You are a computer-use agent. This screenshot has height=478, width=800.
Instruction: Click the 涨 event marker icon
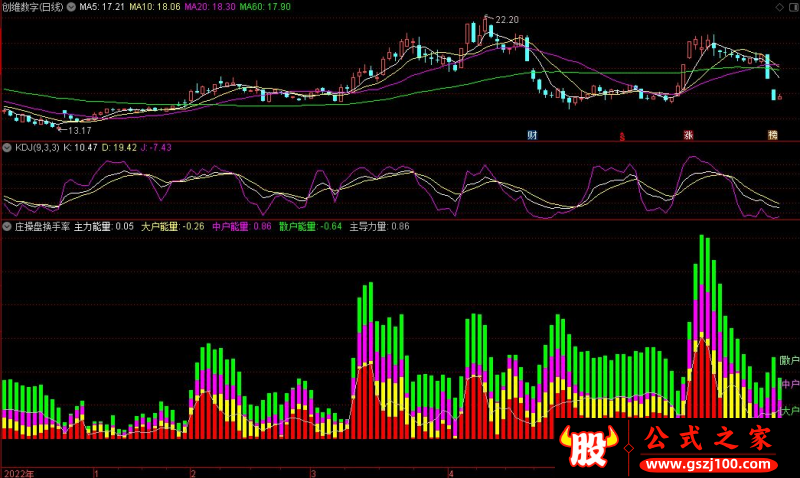click(x=688, y=134)
